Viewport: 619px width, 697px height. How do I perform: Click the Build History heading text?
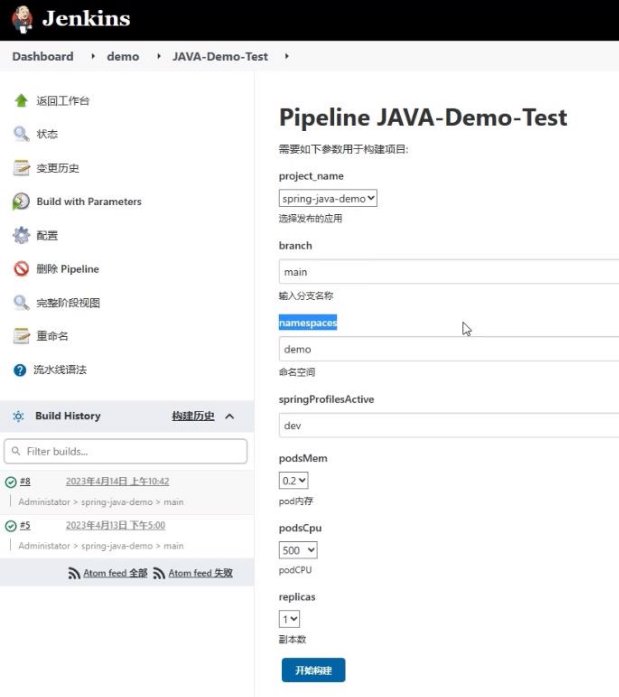[x=68, y=416]
